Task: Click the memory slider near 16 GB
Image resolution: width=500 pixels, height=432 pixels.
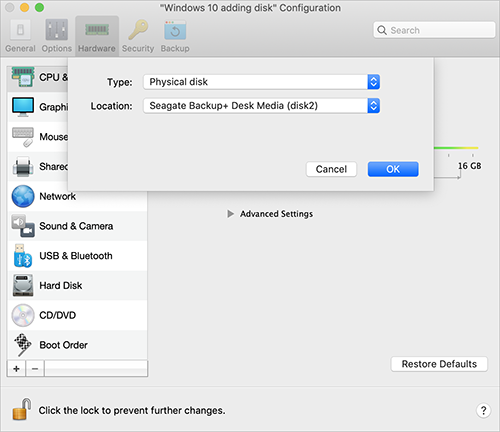Action: (x=456, y=148)
